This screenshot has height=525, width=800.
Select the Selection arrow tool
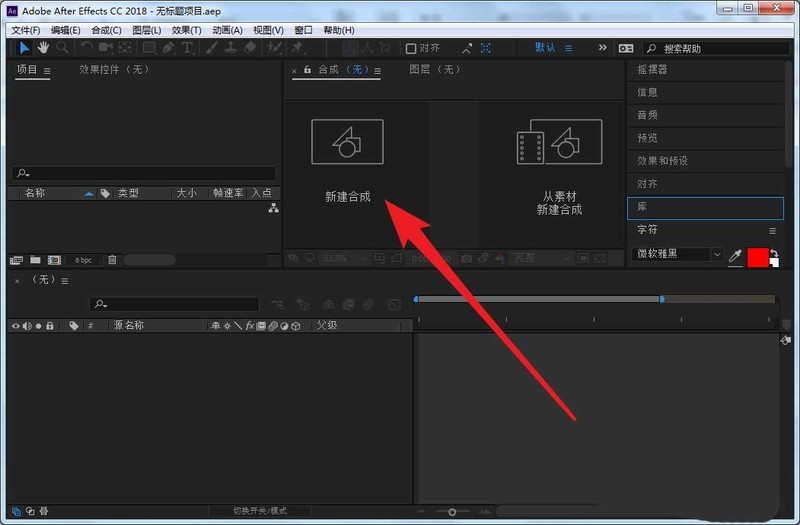click(24, 48)
